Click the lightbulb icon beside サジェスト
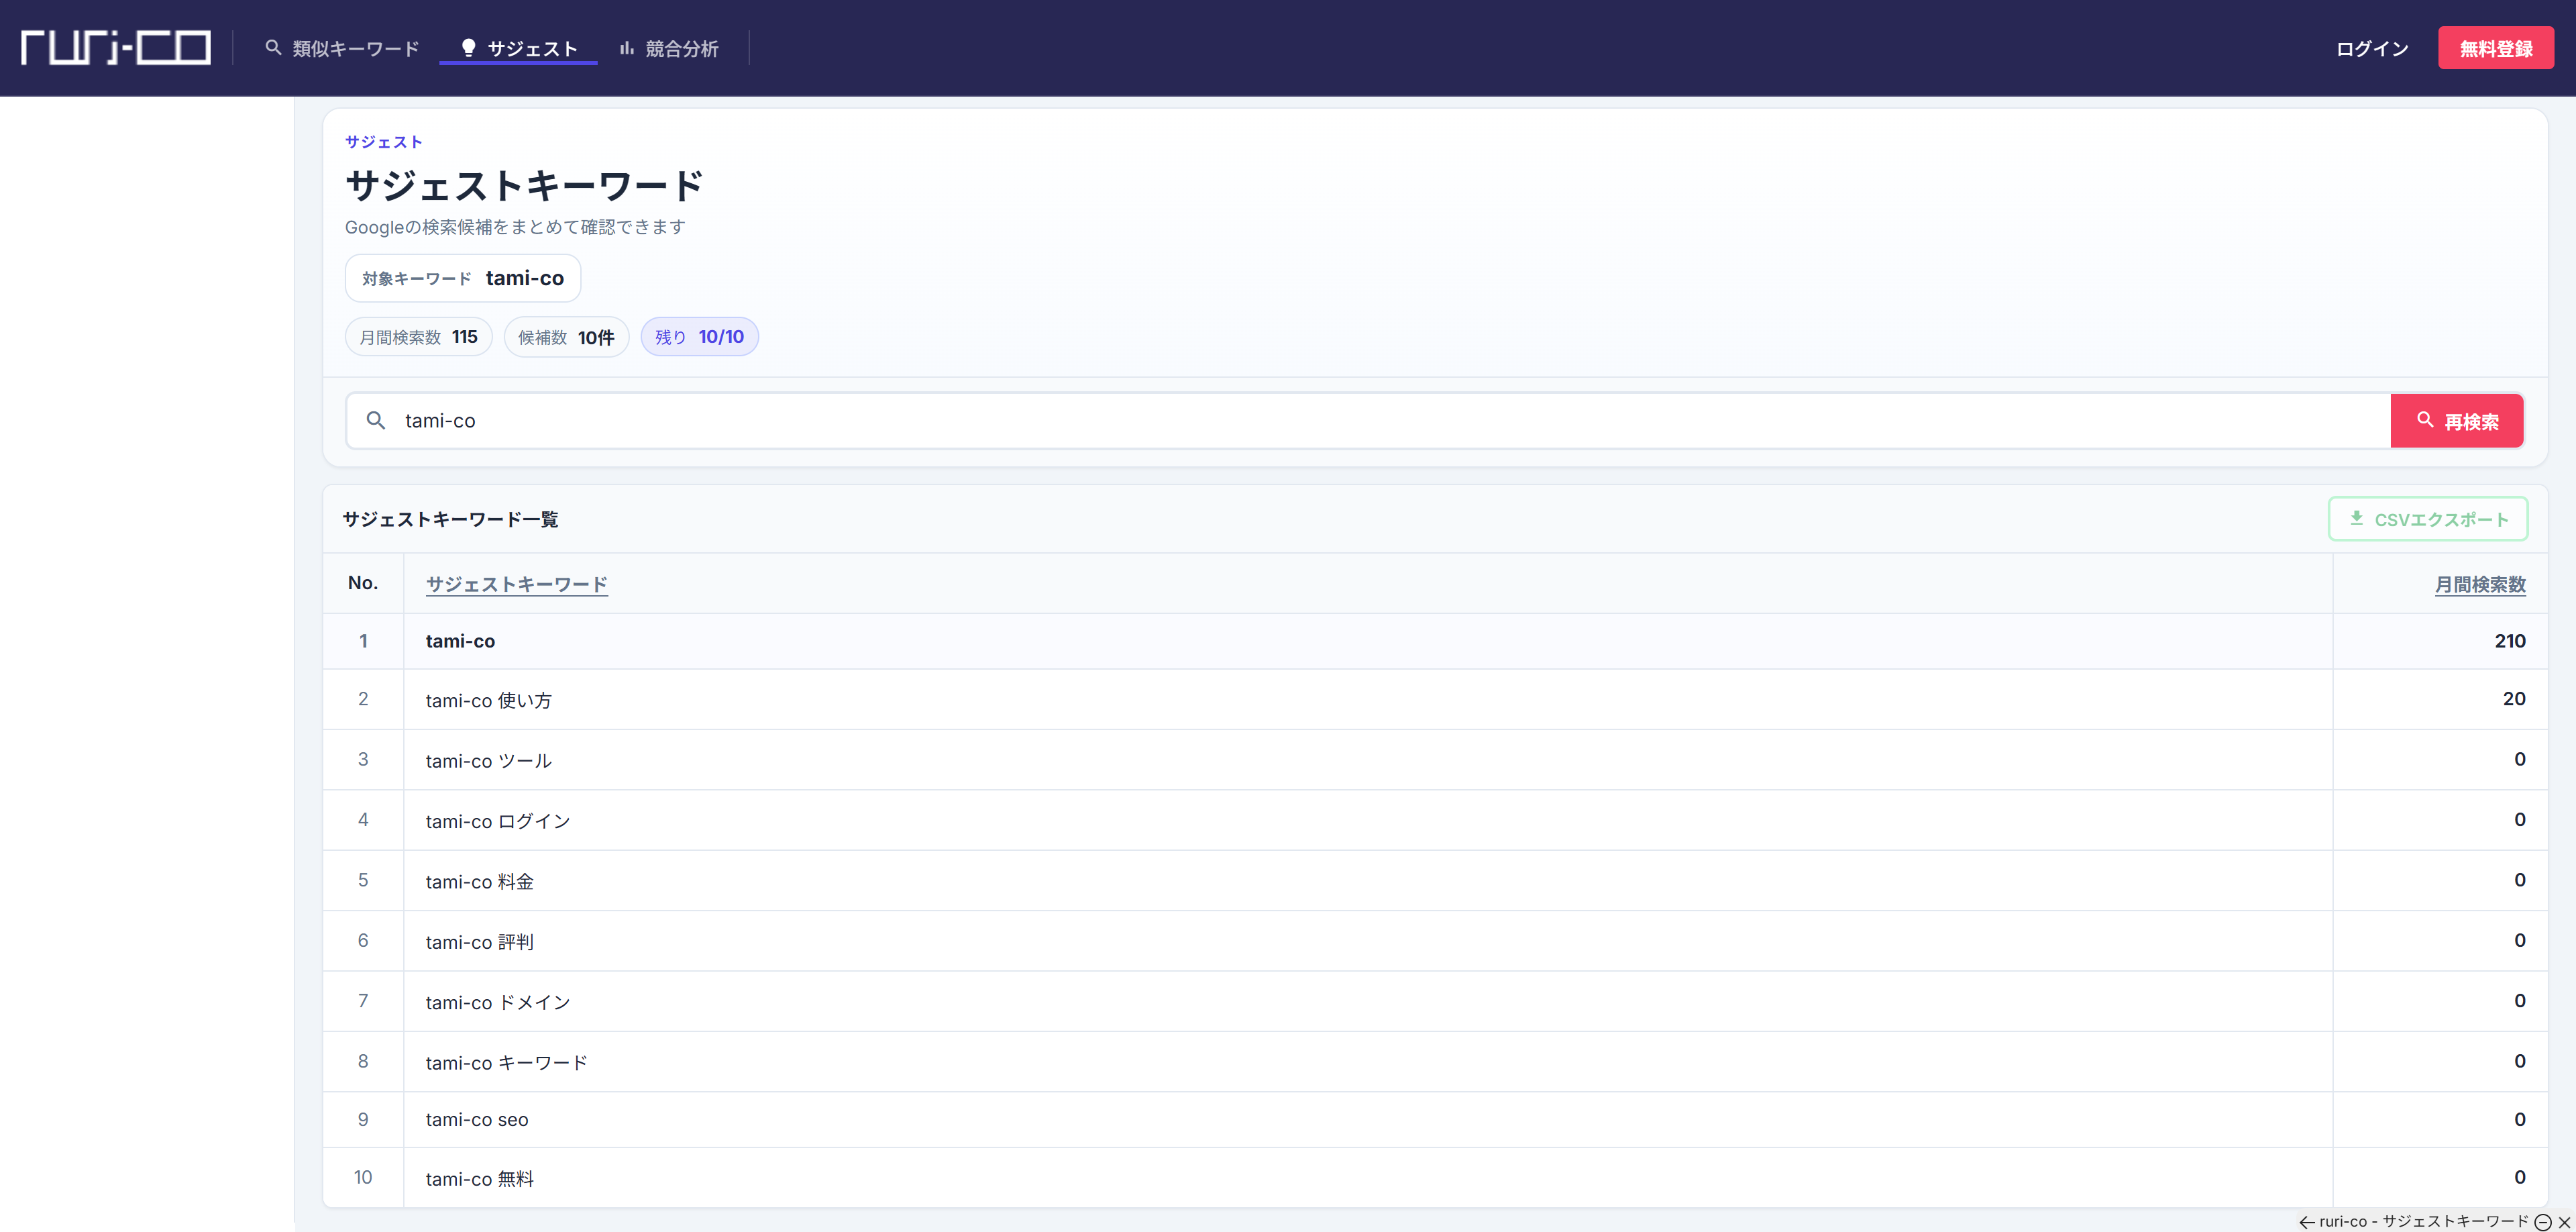 coord(468,47)
